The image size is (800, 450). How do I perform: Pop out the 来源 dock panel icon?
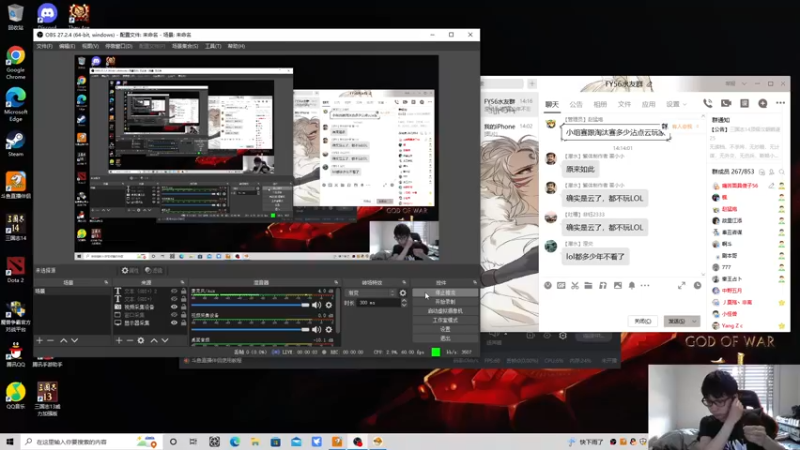182,282
